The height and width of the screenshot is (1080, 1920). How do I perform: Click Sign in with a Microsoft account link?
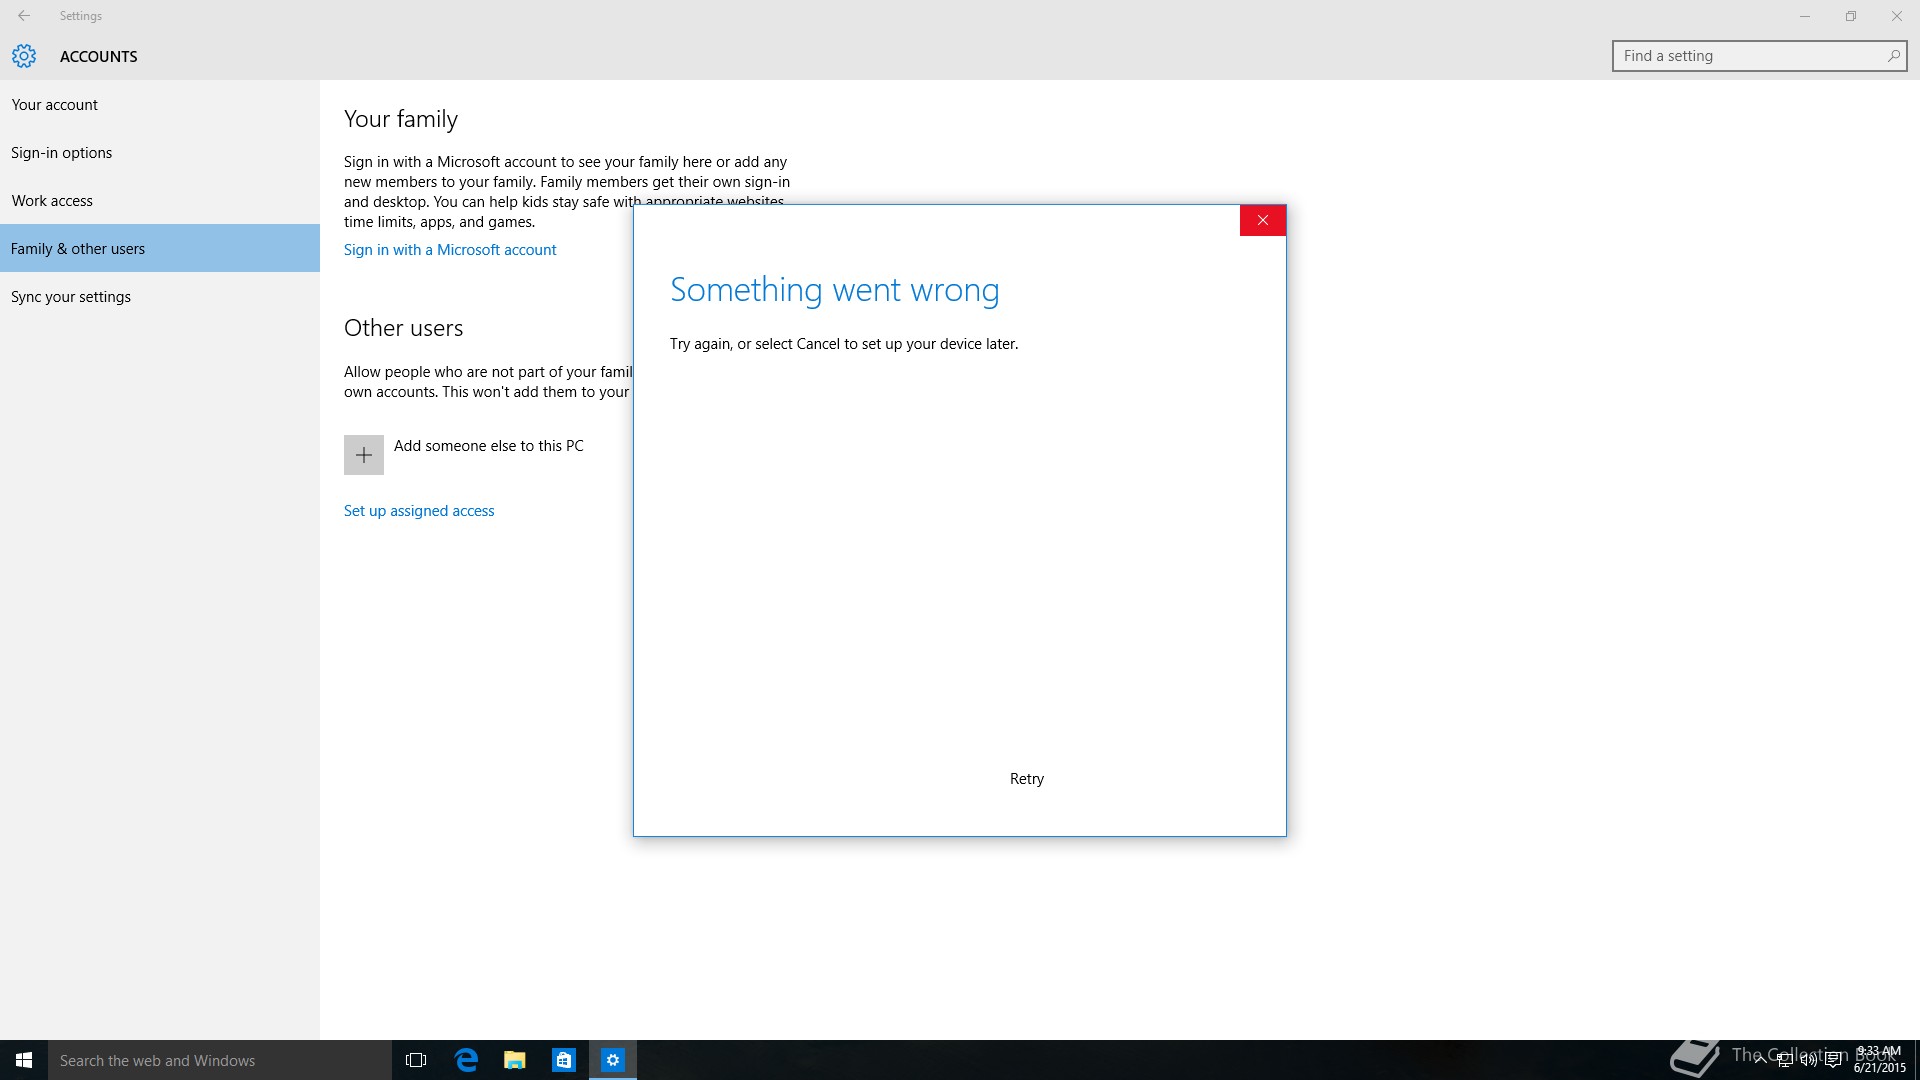click(x=450, y=250)
